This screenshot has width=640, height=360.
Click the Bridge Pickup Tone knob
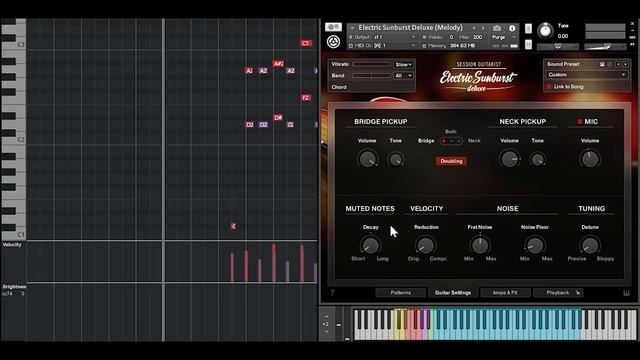click(396, 159)
